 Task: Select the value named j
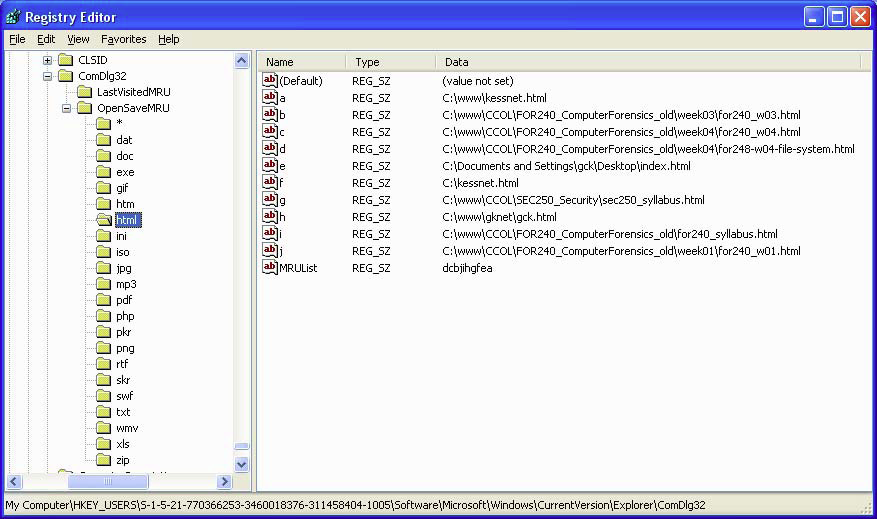[x=281, y=251]
